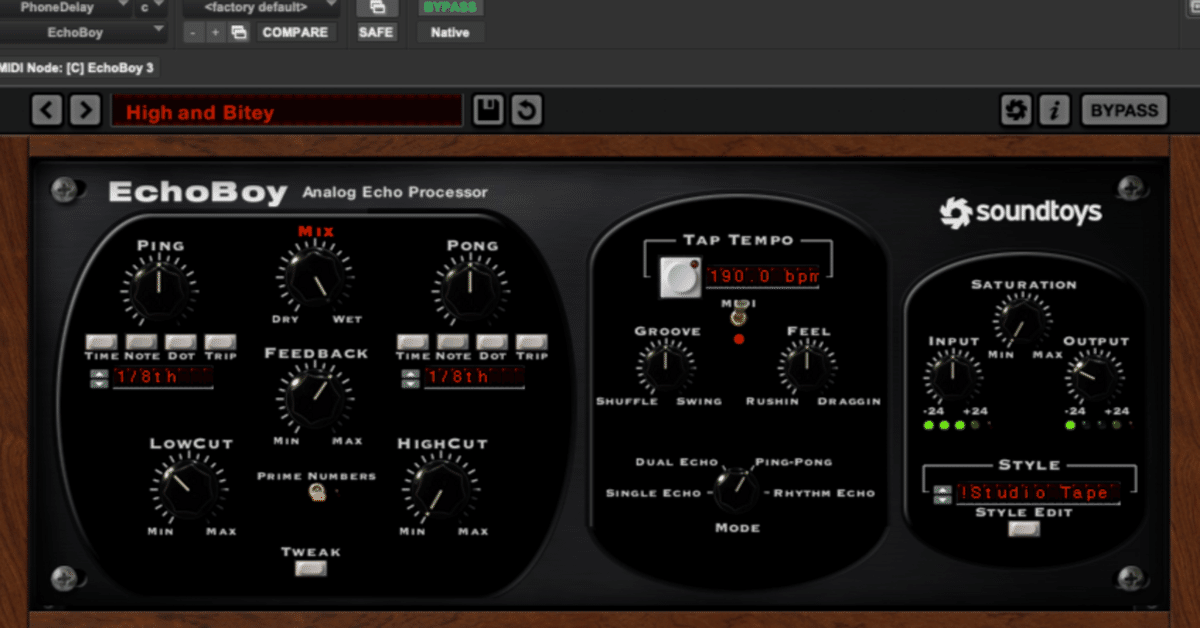This screenshot has height=628, width=1200.
Task: Enable Pong Time mode button
Action: click(x=413, y=343)
